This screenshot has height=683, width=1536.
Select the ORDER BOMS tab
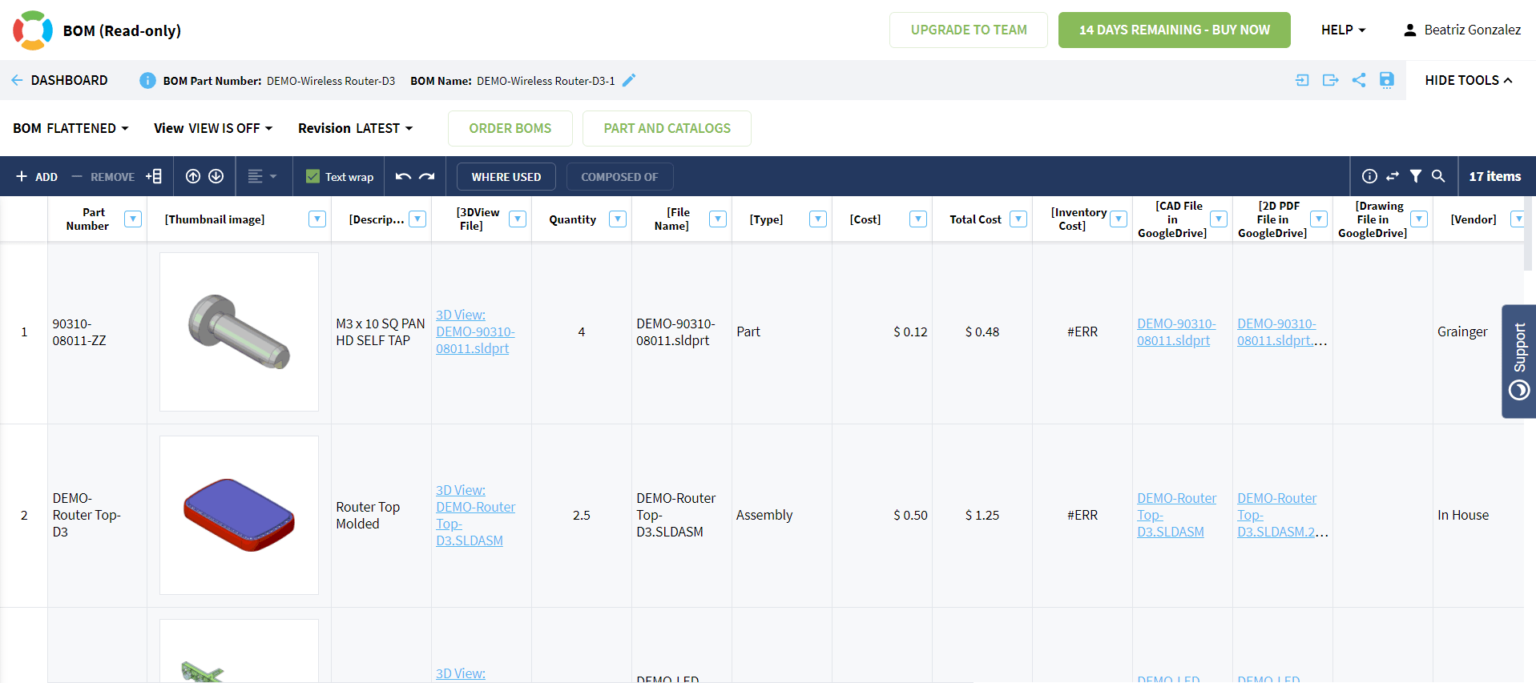(x=510, y=128)
